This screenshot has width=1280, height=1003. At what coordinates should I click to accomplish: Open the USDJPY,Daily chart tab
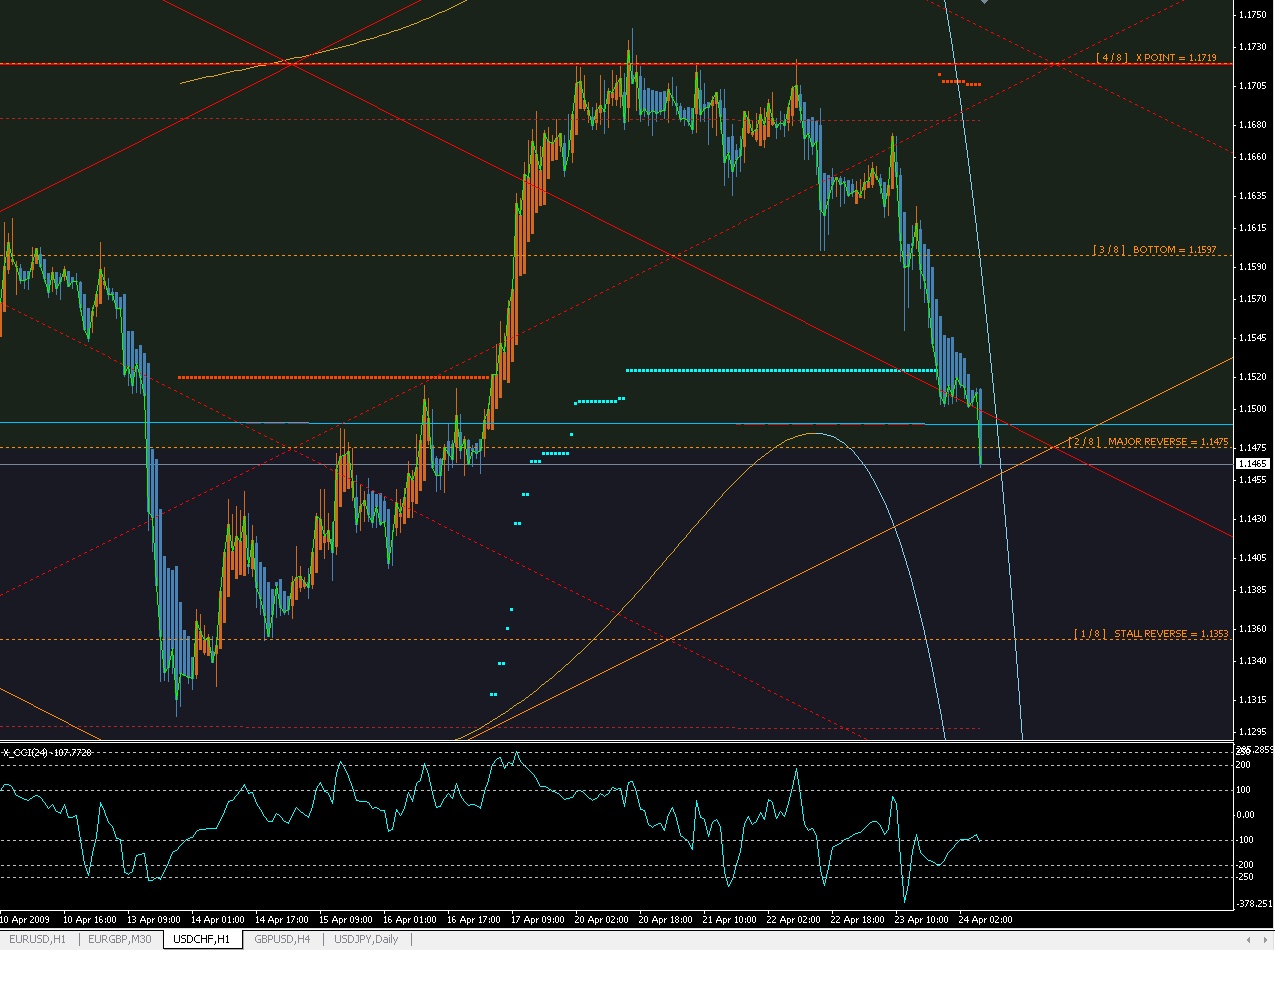coord(366,940)
